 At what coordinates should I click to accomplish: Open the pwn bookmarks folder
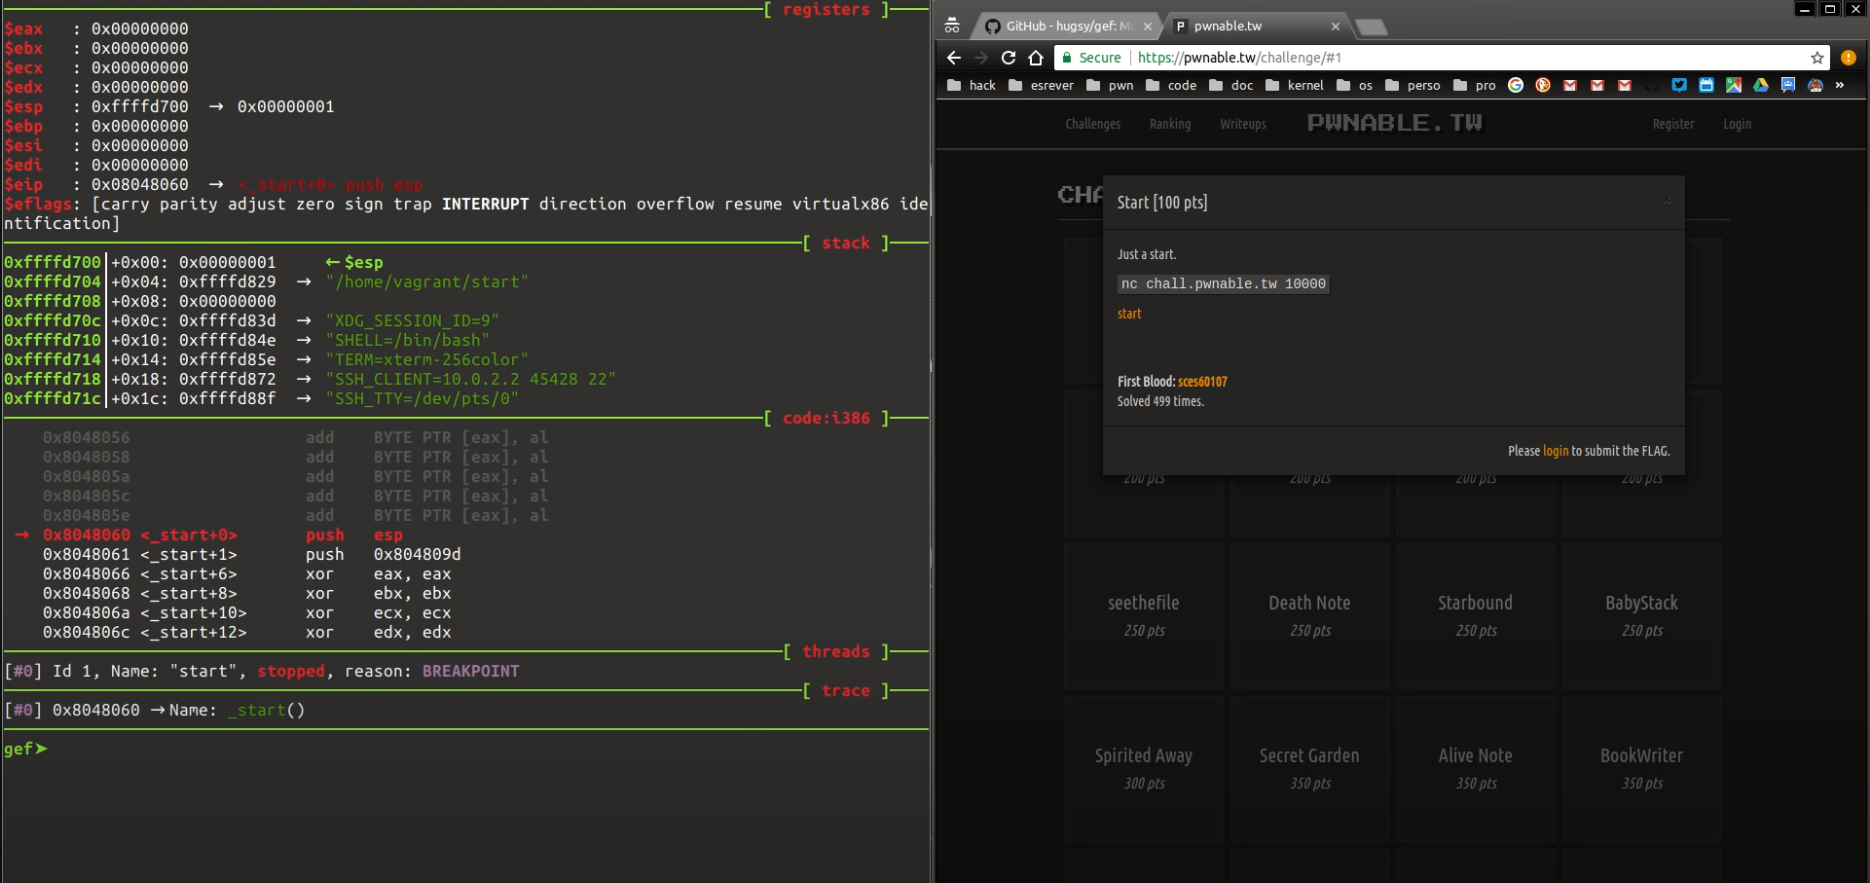tap(1110, 85)
